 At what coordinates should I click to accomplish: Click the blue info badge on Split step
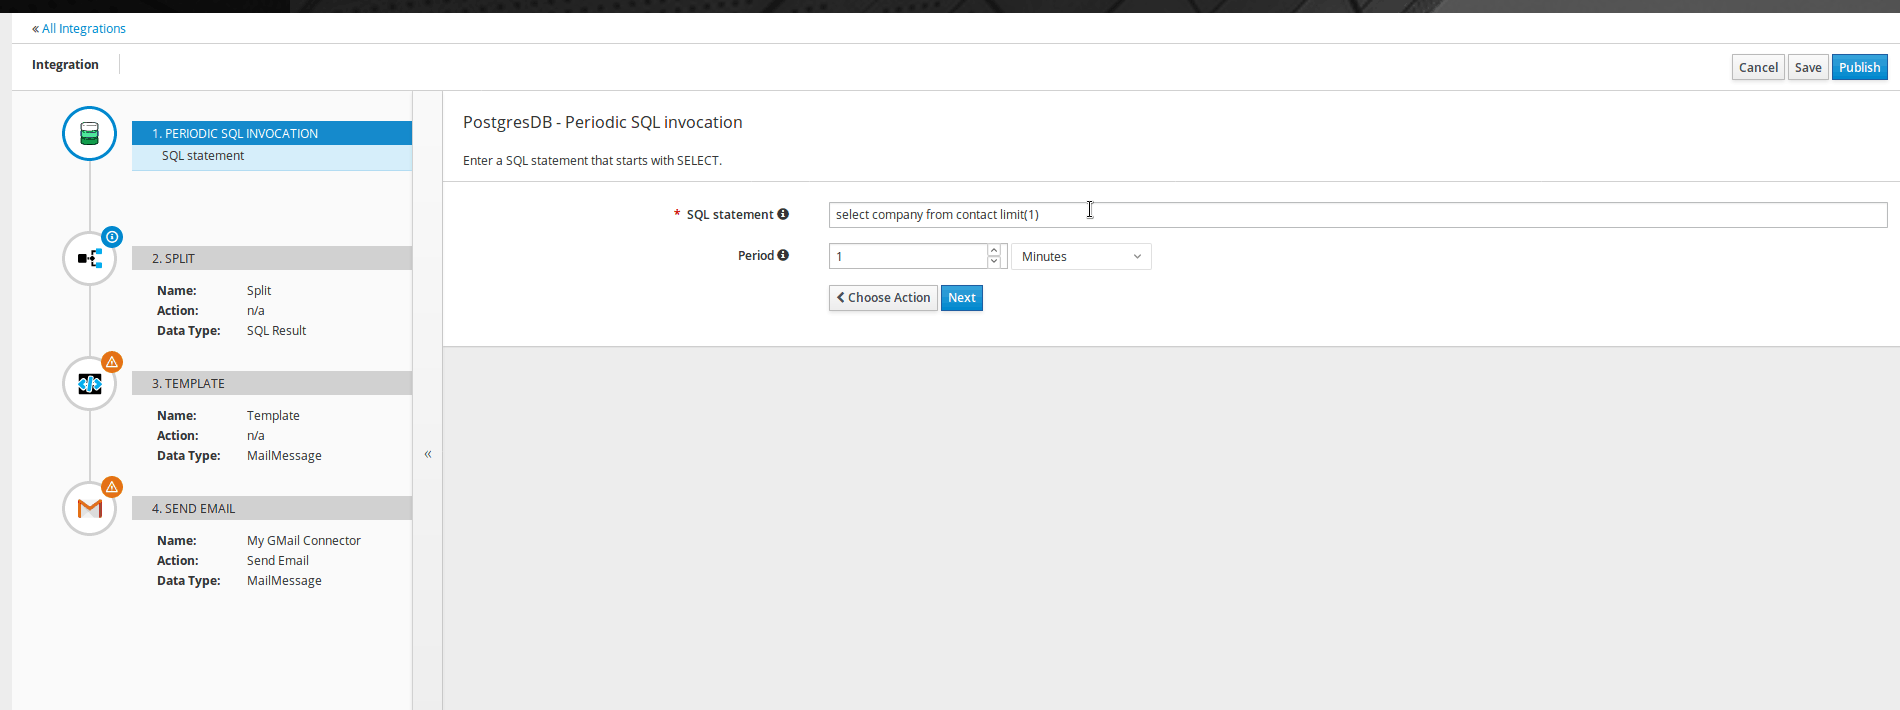(112, 237)
